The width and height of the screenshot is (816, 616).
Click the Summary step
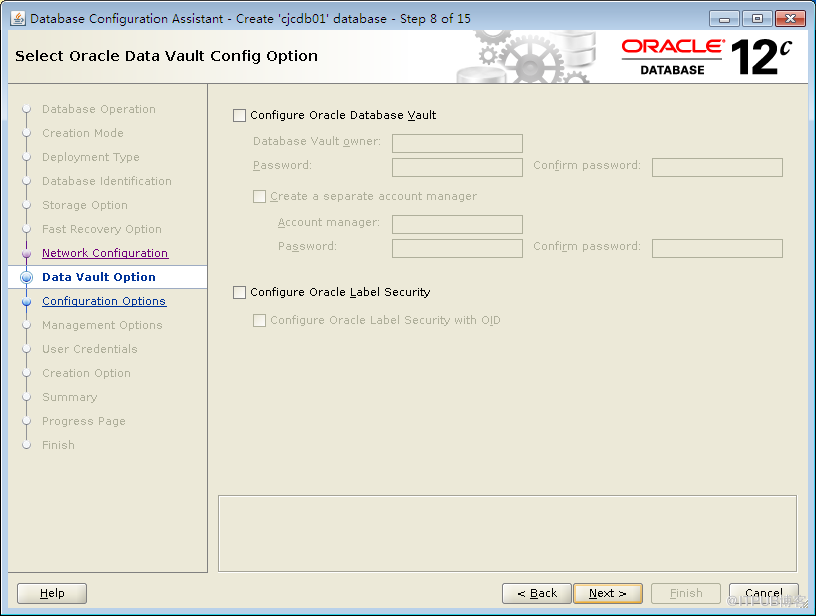pyautogui.click(x=70, y=397)
